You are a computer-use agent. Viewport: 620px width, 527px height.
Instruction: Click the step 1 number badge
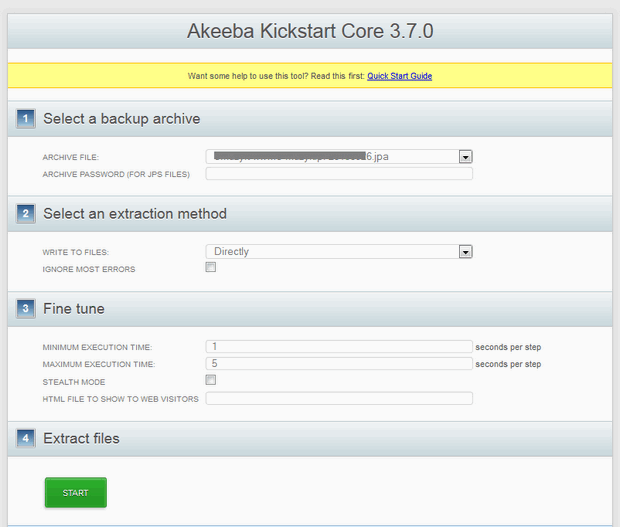(26, 119)
